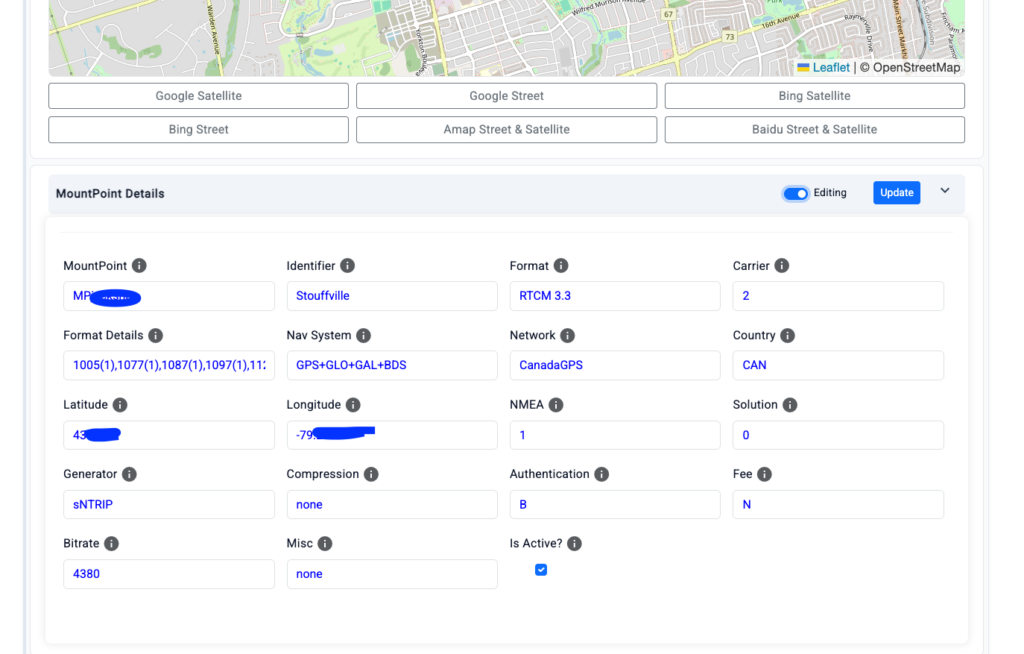The image size is (1024, 654).
Task: Collapse the MountPoint Details panel chevron
Action: [x=945, y=191]
